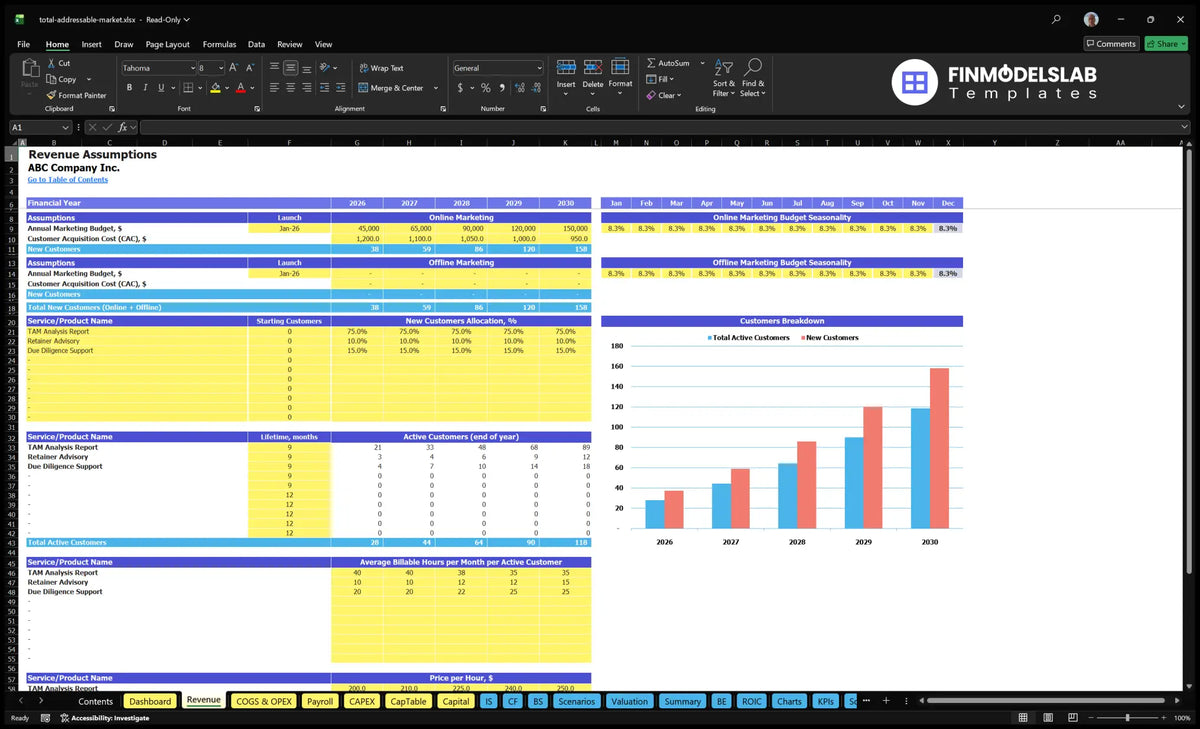The height and width of the screenshot is (729, 1200).
Task: Click the search magnifier in title bar
Action: click(x=1056, y=19)
